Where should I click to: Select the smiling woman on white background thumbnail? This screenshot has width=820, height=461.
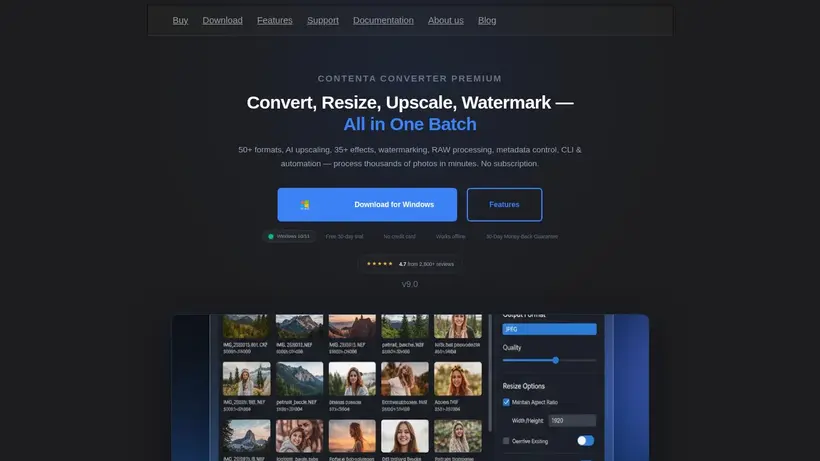(x=405, y=436)
